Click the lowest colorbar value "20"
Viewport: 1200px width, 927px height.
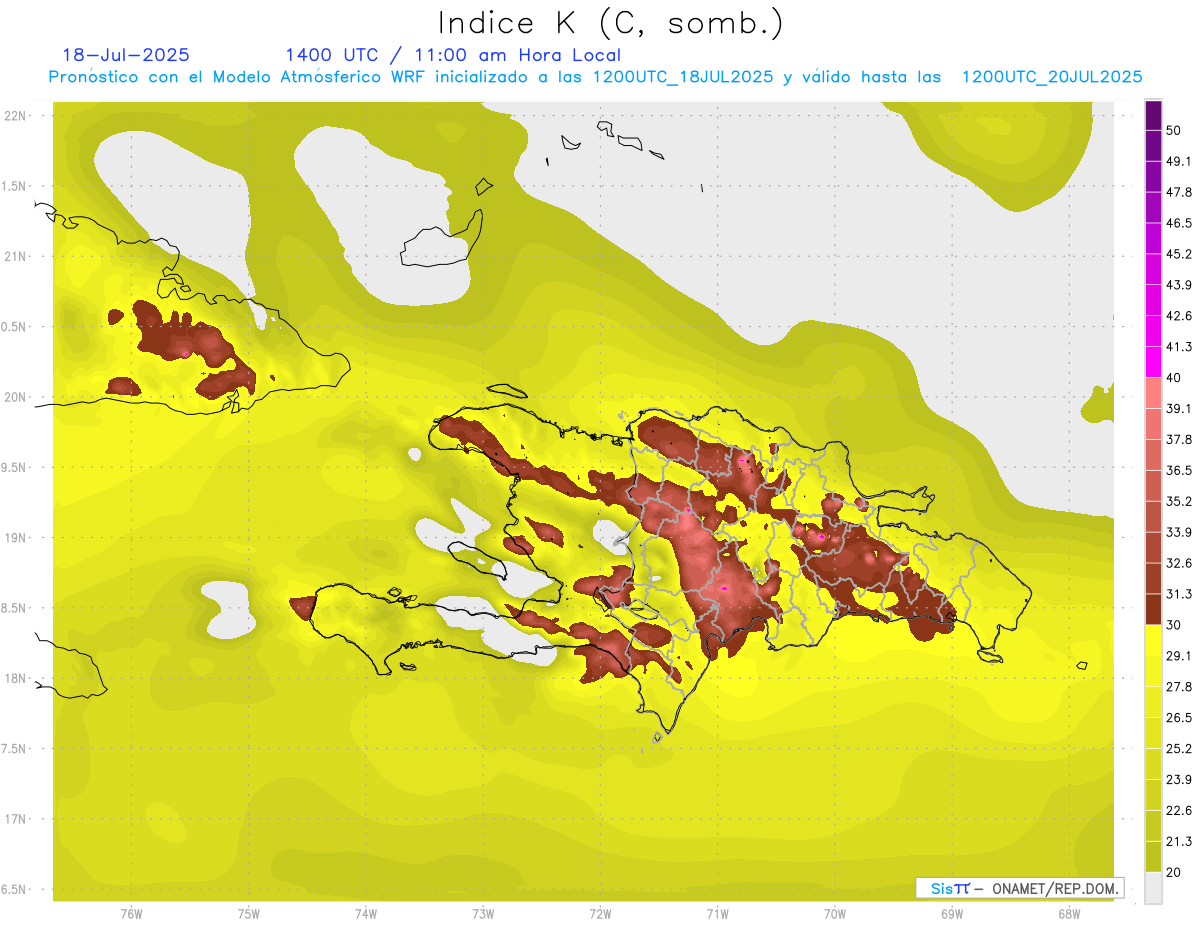[1173, 872]
